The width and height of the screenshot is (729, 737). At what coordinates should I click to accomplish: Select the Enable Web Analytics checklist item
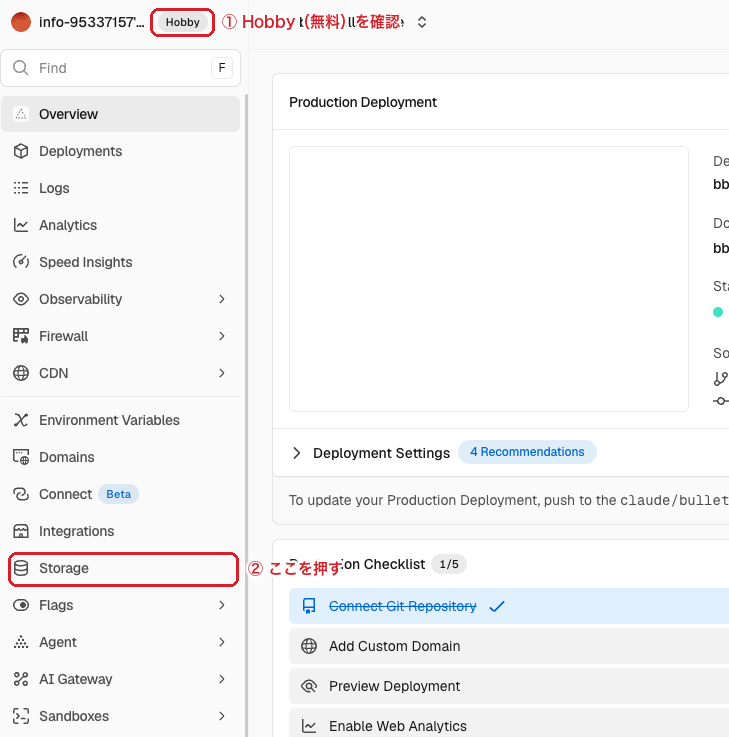509,724
